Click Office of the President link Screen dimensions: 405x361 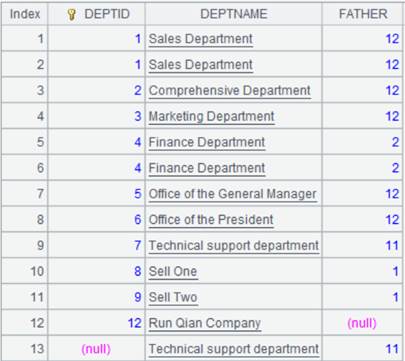tap(211, 220)
